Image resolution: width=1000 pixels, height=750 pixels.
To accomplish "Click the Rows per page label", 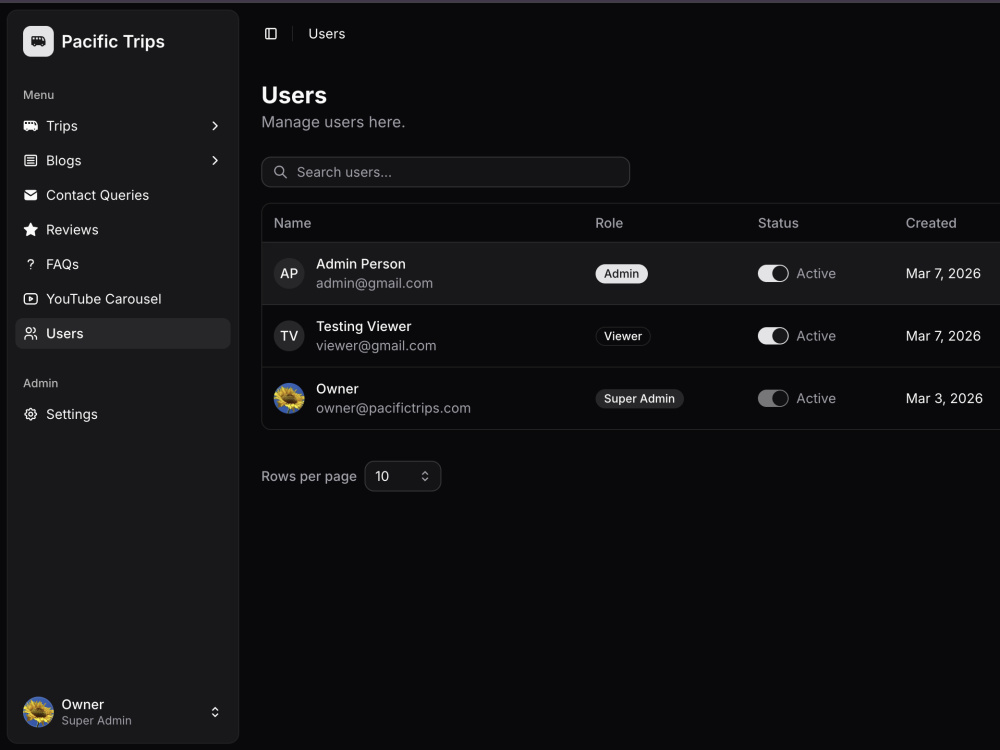I will click(x=309, y=476).
